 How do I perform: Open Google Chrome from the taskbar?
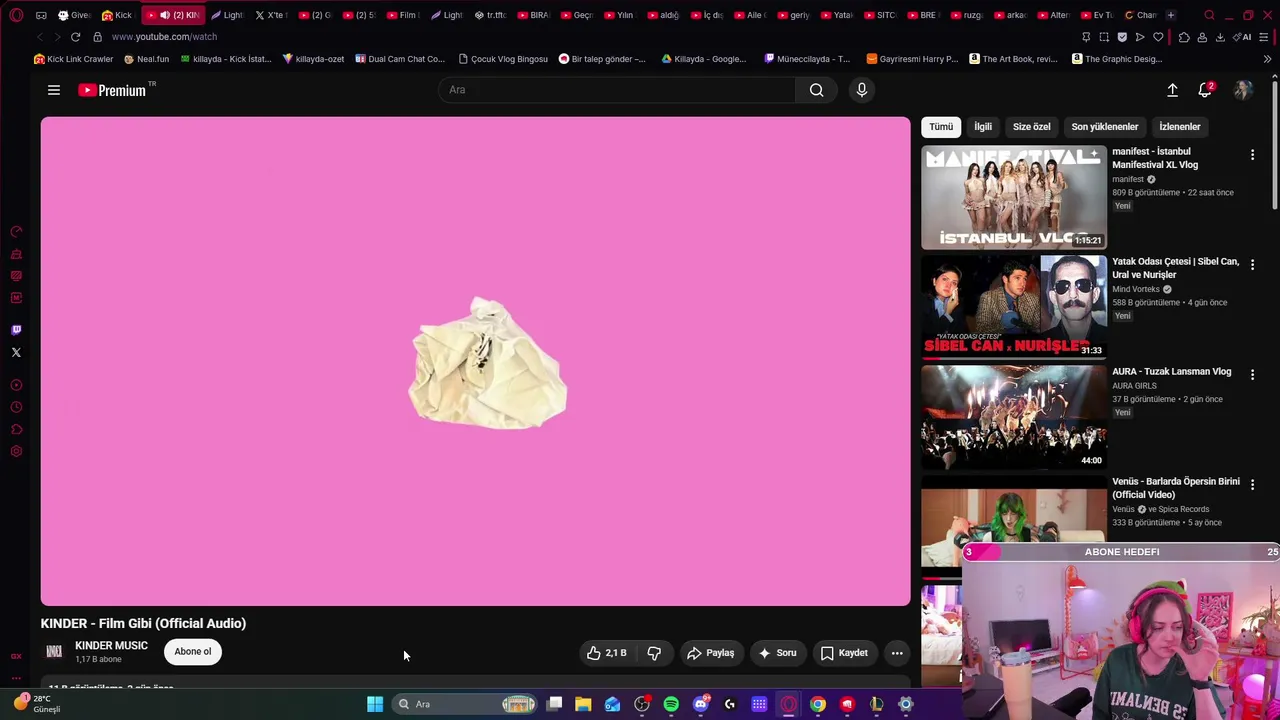818,704
